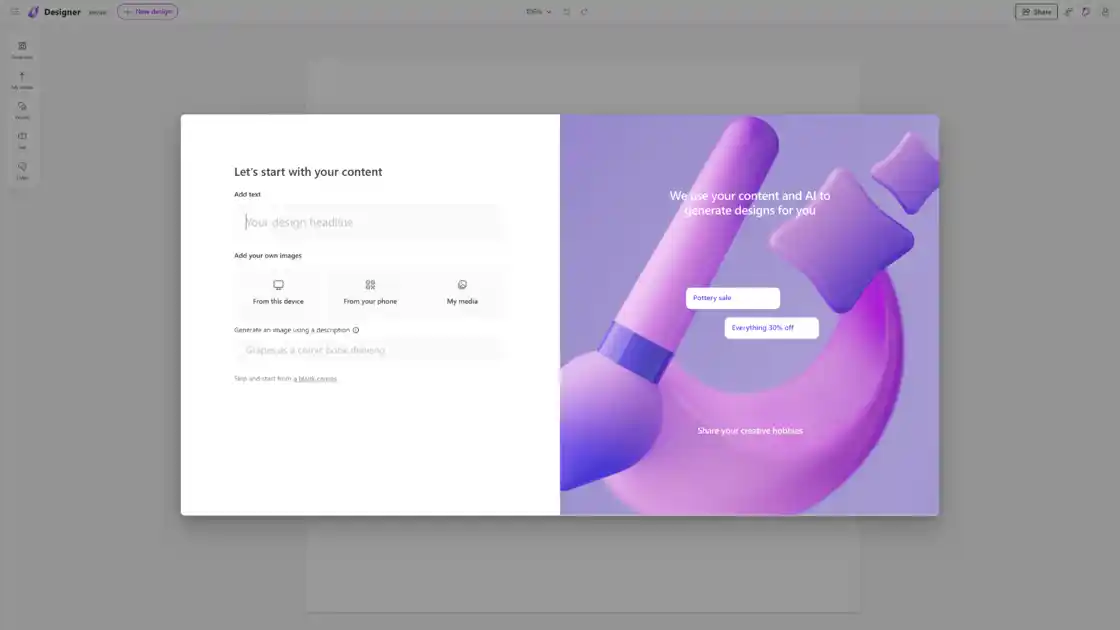
Task: Open the user account profile icon
Action: point(1105,11)
